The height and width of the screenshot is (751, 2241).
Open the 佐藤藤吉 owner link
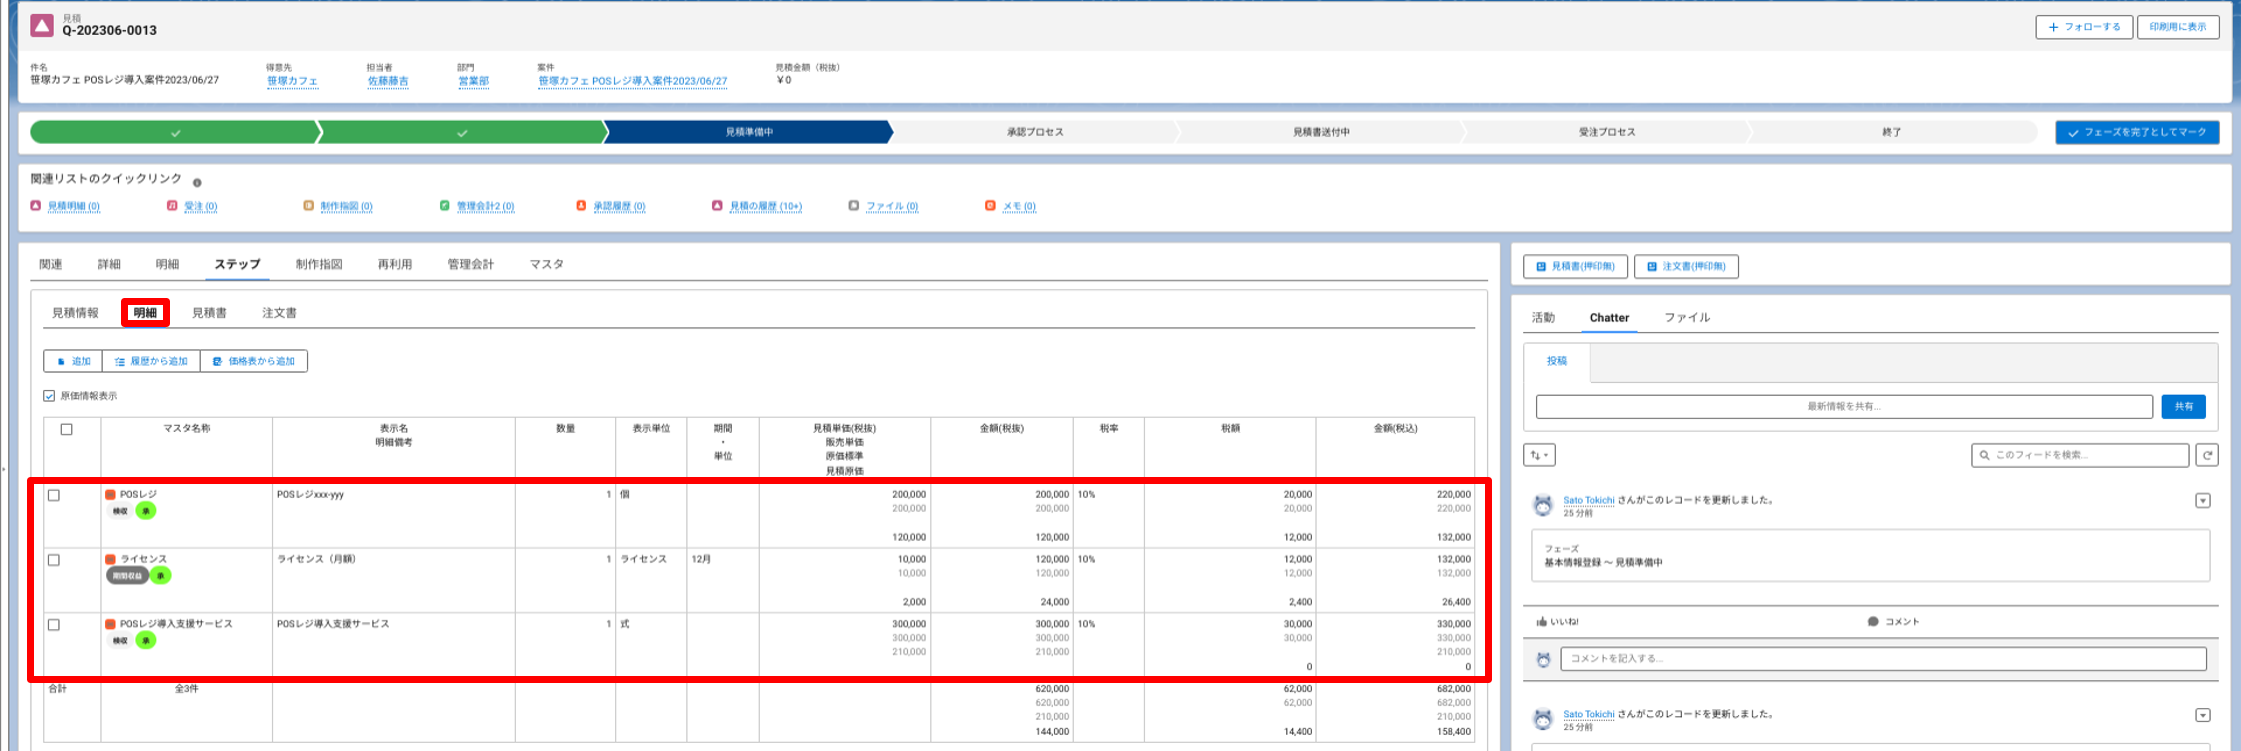tap(388, 81)
